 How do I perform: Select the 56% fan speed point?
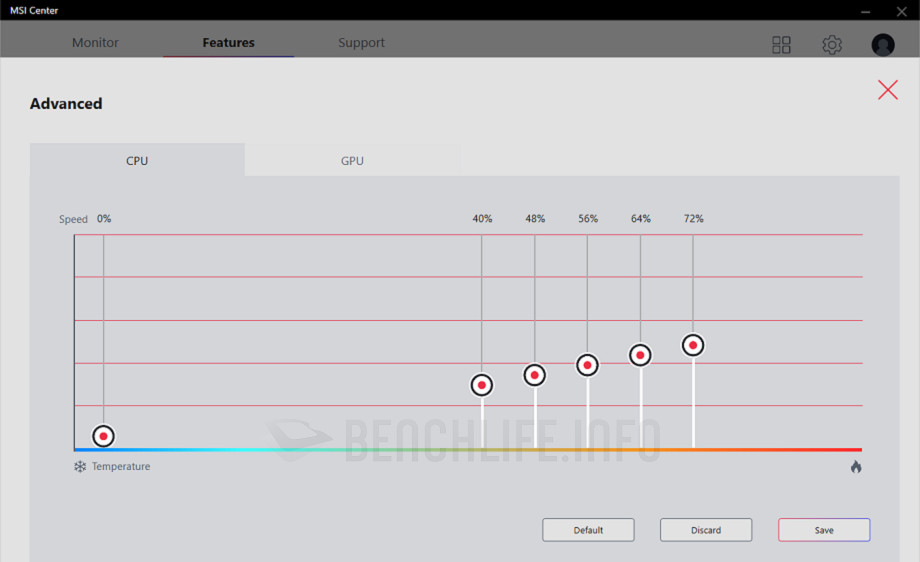click(x=587, y=365)
